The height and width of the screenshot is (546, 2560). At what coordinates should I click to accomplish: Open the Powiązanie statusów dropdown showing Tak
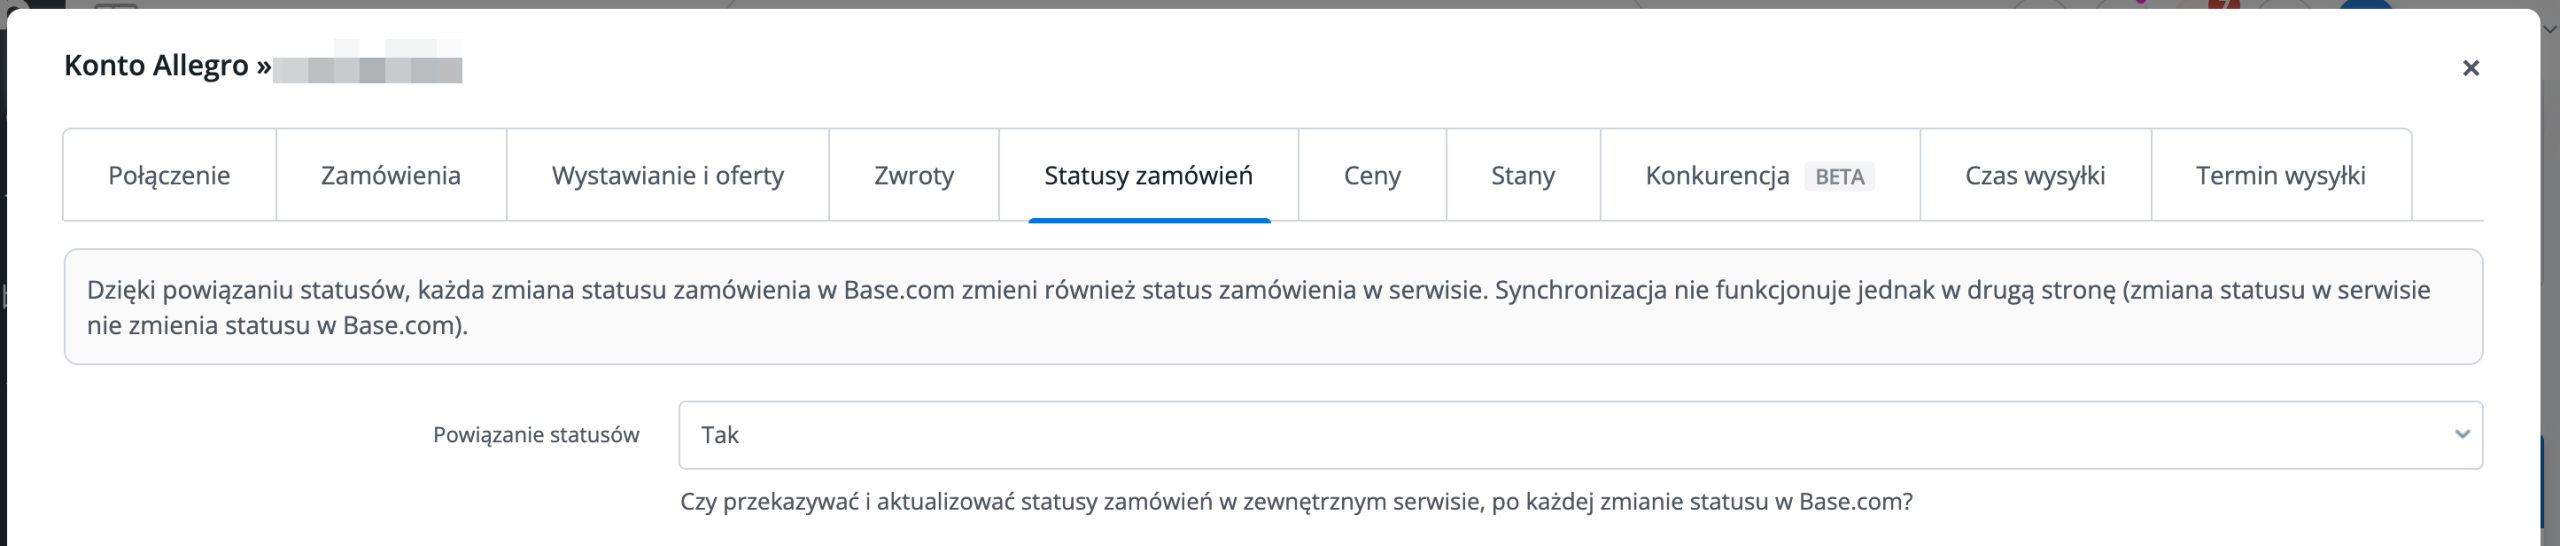tap(1580, 435)
